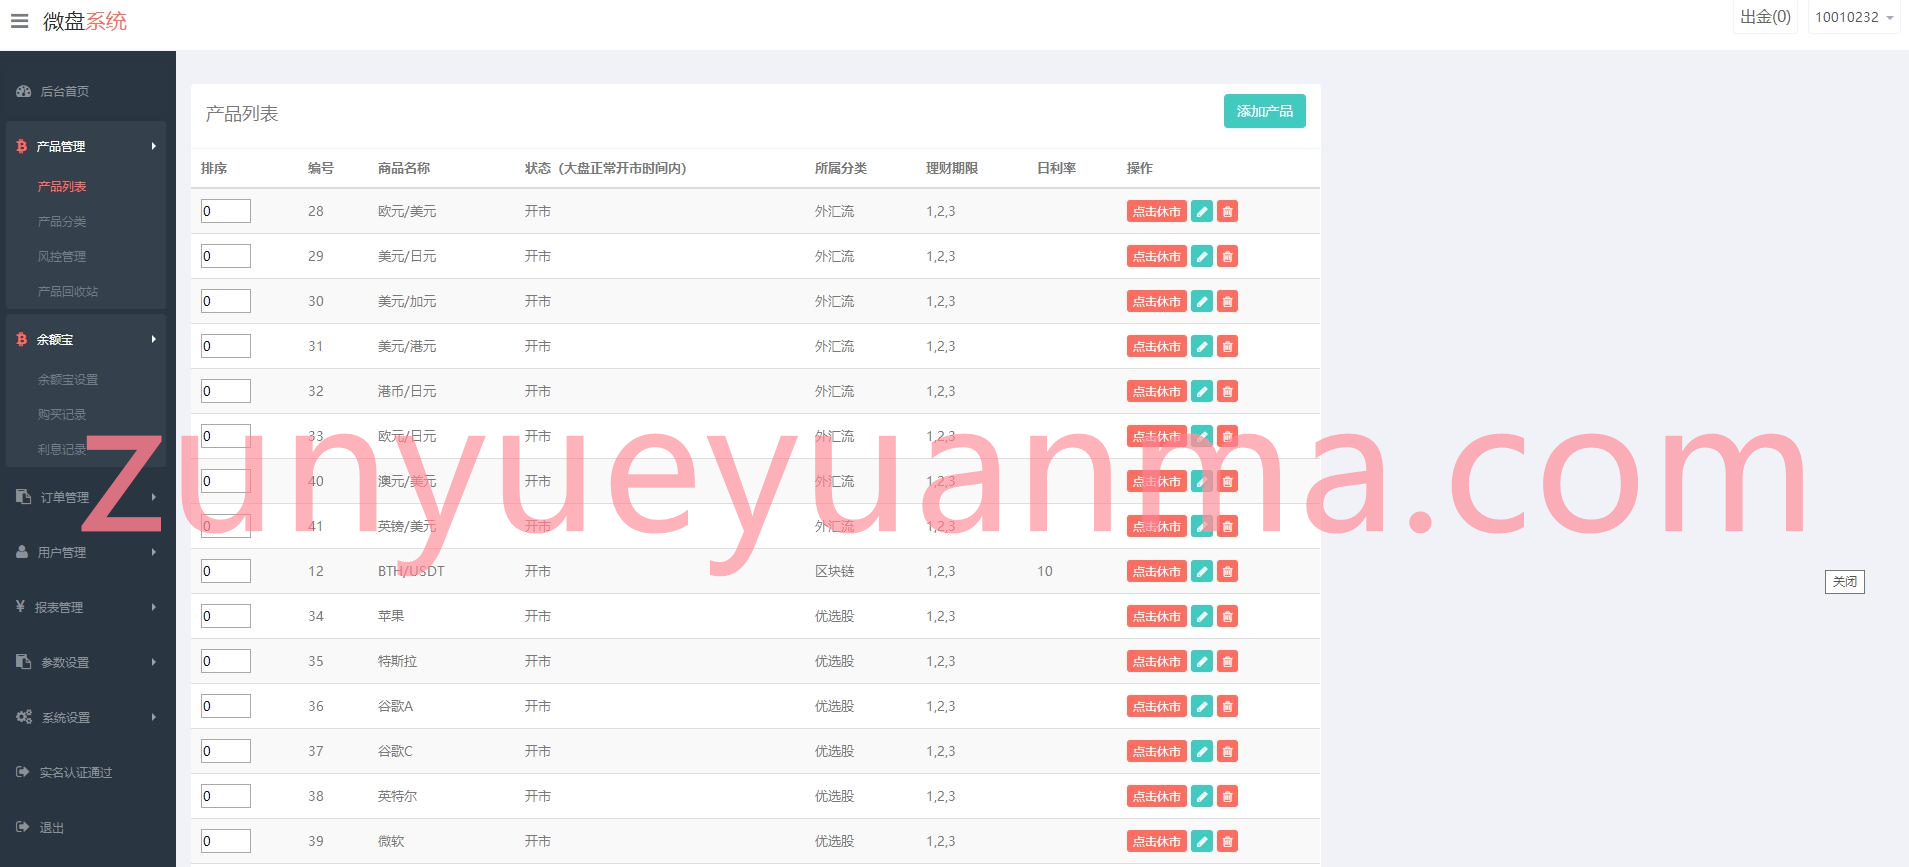Expand the 参数设置 sidebar menu

point(86,662)
